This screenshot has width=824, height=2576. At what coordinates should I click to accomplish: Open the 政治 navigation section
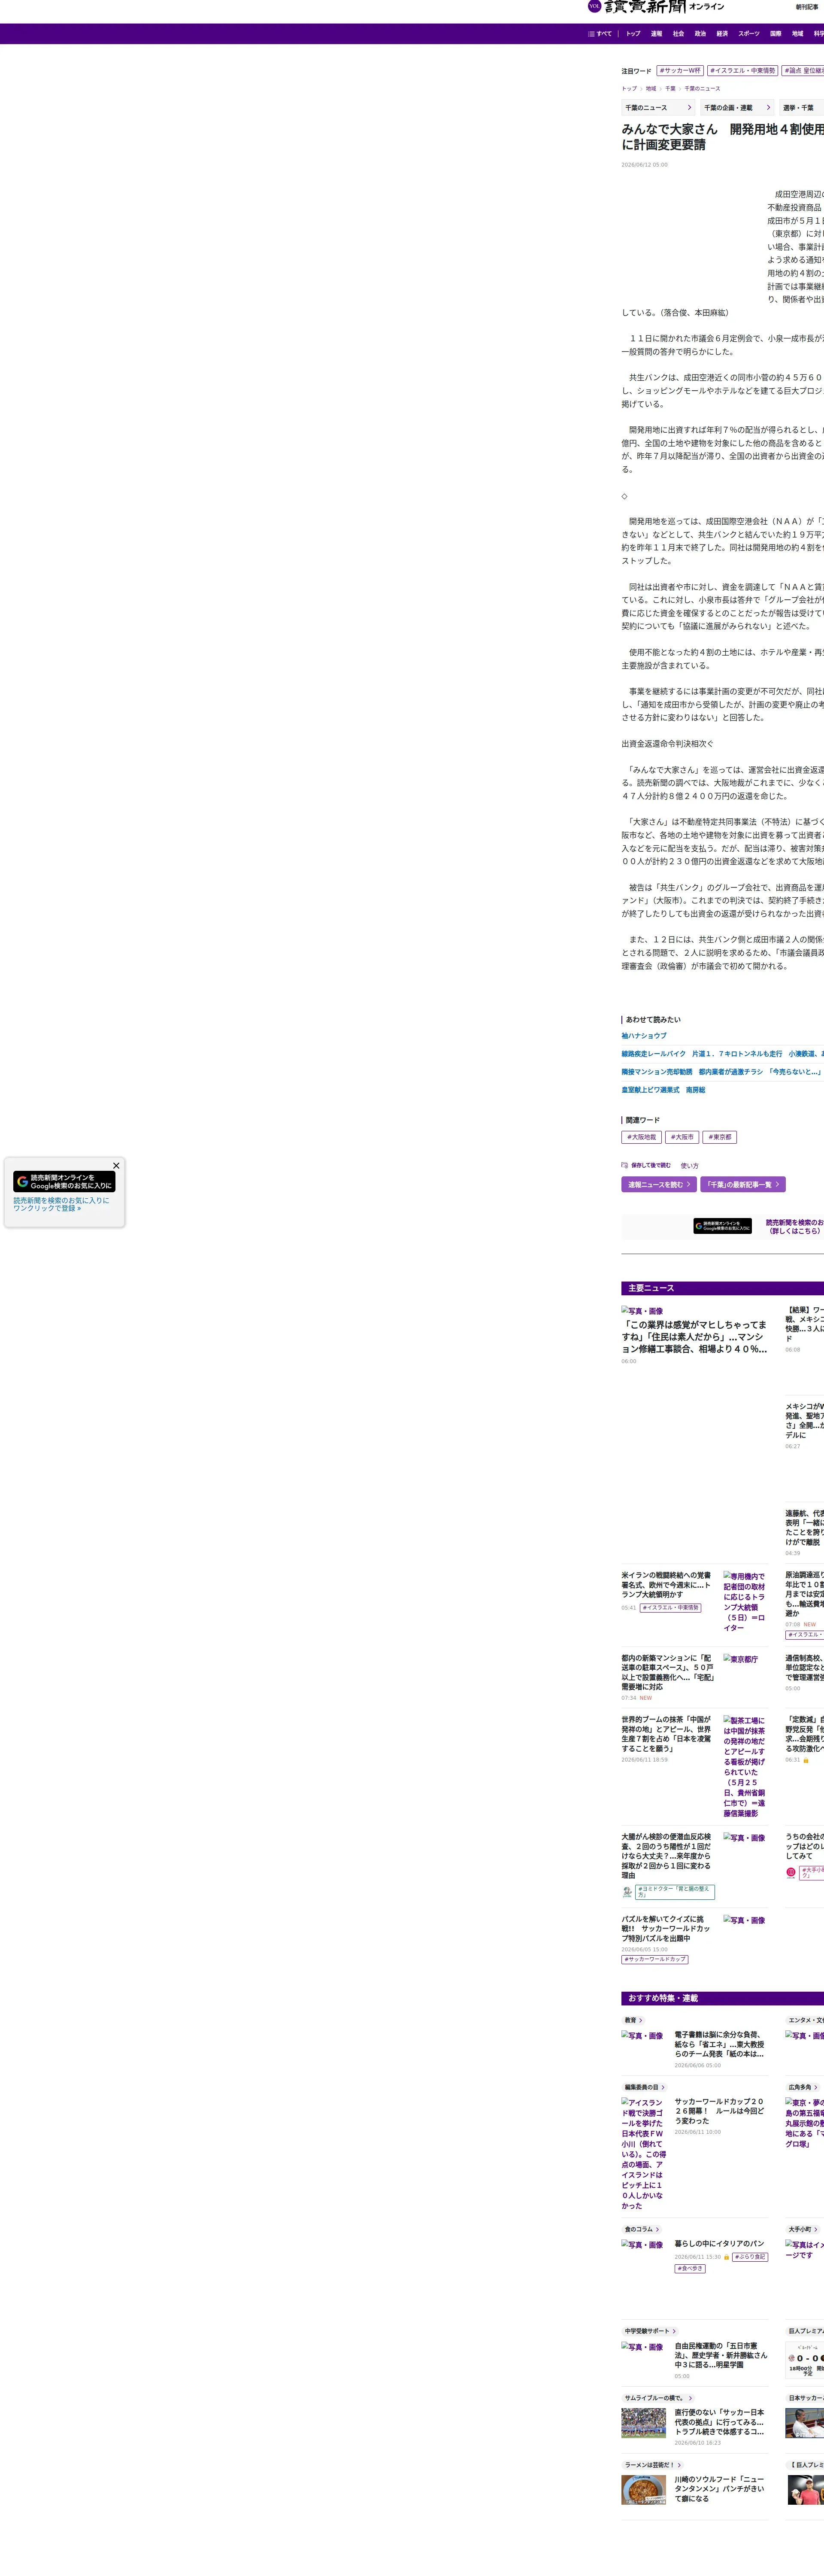(x=700, y=34)
